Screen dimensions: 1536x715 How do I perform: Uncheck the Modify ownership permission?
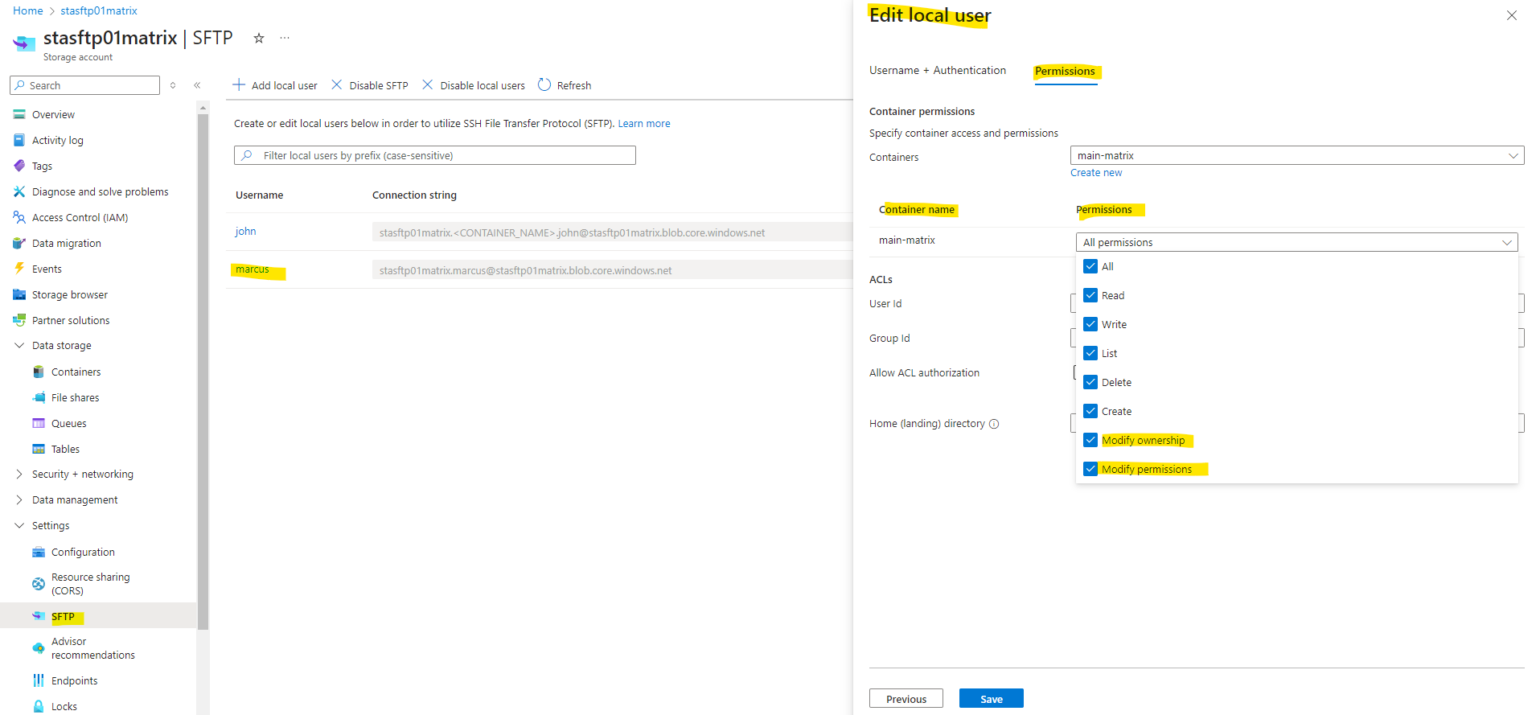pos(1090,440)
